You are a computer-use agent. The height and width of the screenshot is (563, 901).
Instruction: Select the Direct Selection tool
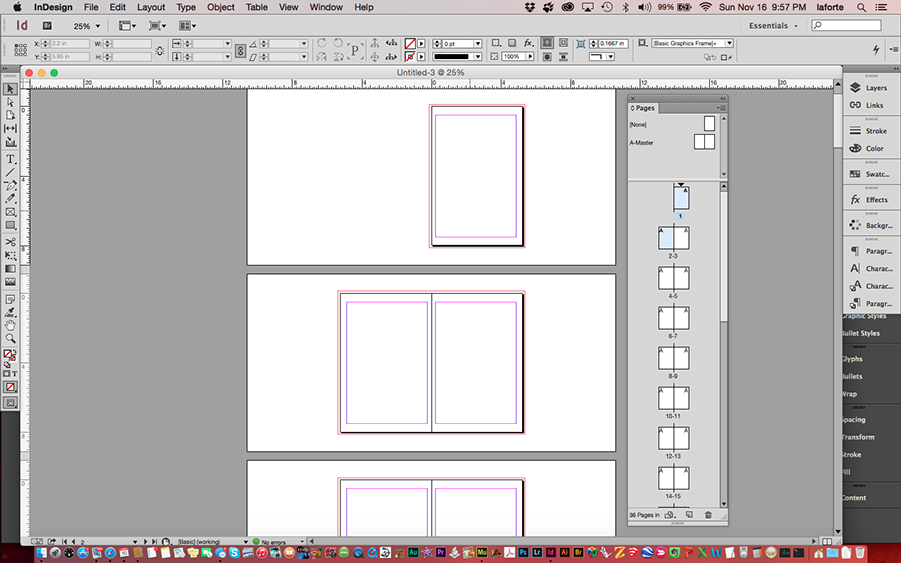click(10, 102)
